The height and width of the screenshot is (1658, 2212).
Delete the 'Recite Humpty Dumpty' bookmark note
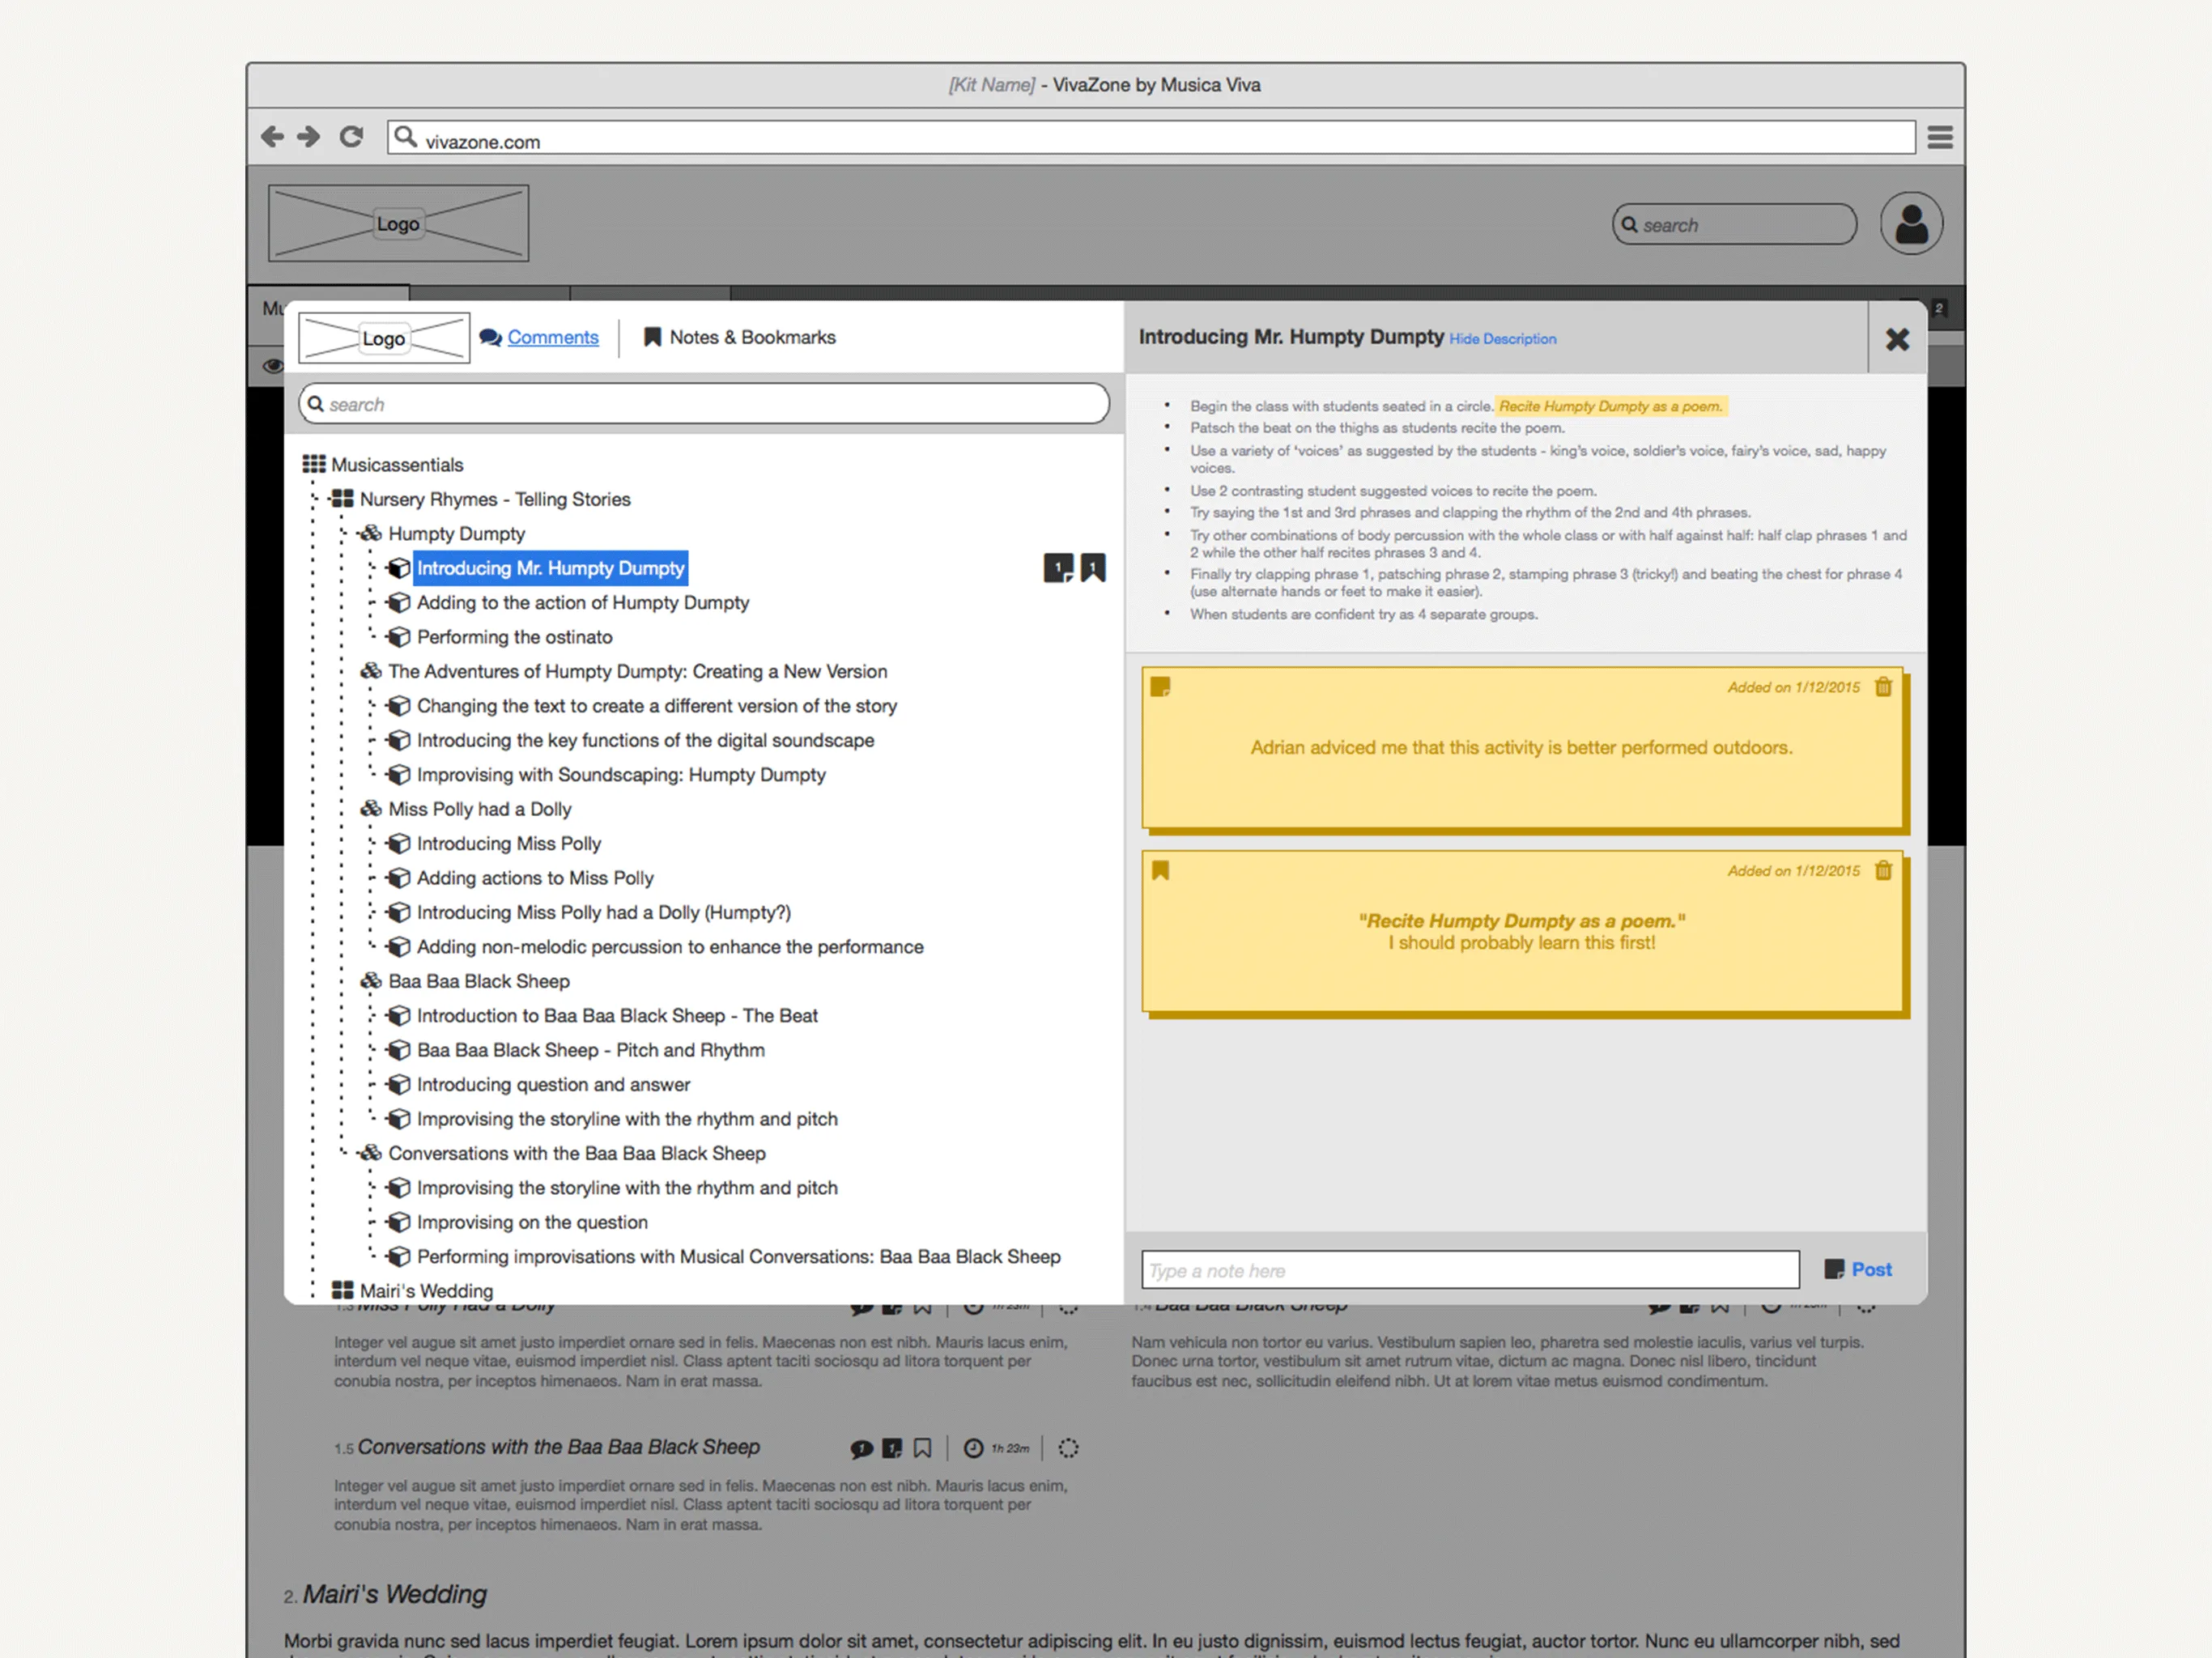tap(1883, 871)
